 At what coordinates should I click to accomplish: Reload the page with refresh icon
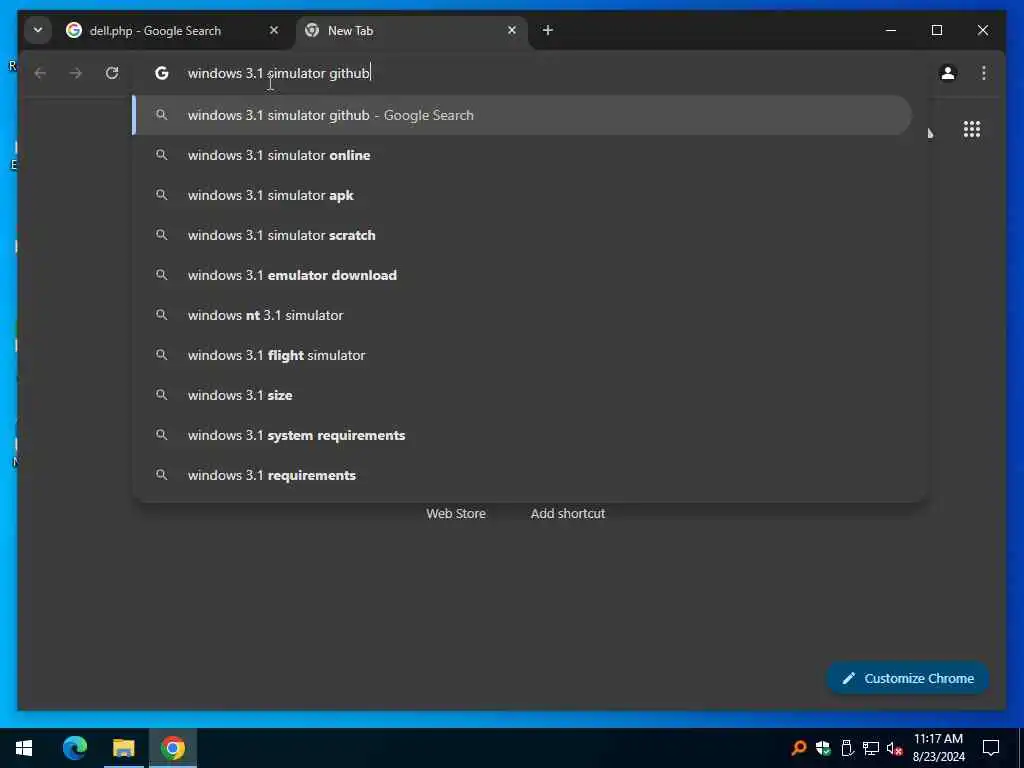[x=112, y=73]
